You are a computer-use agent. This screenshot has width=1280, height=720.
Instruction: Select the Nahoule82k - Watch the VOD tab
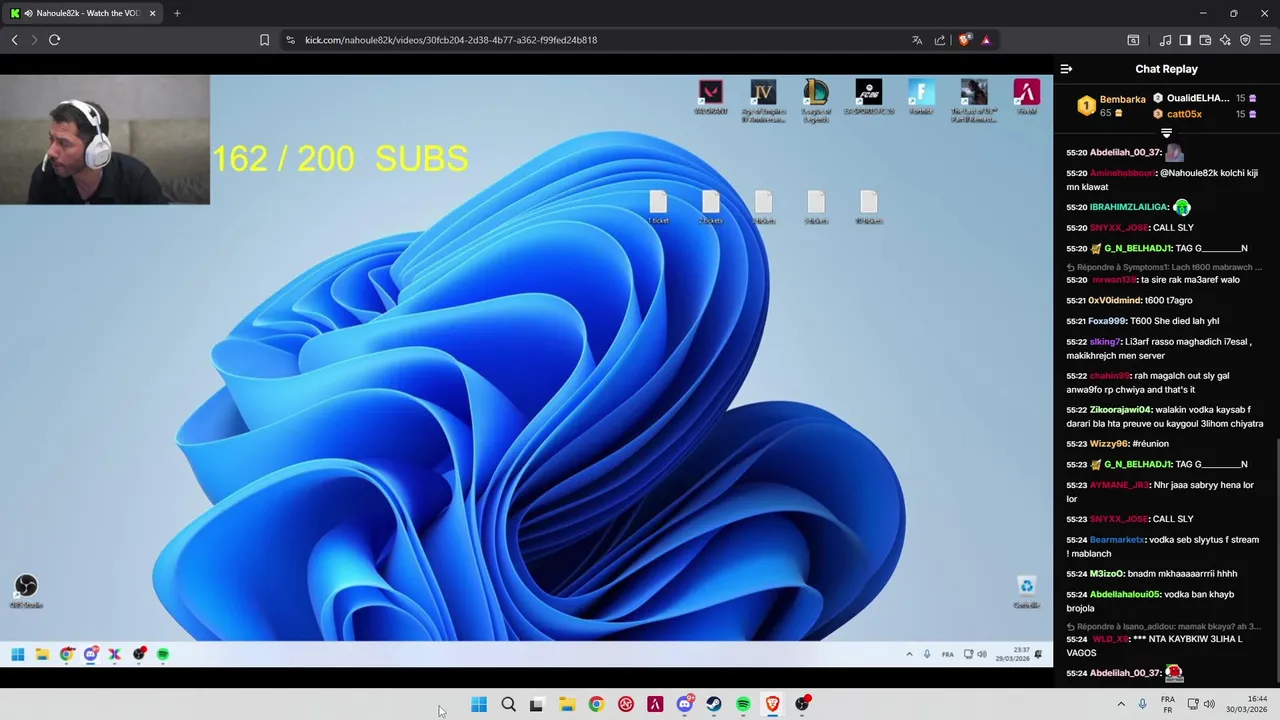pyautogui.click(x=84, y=13)
